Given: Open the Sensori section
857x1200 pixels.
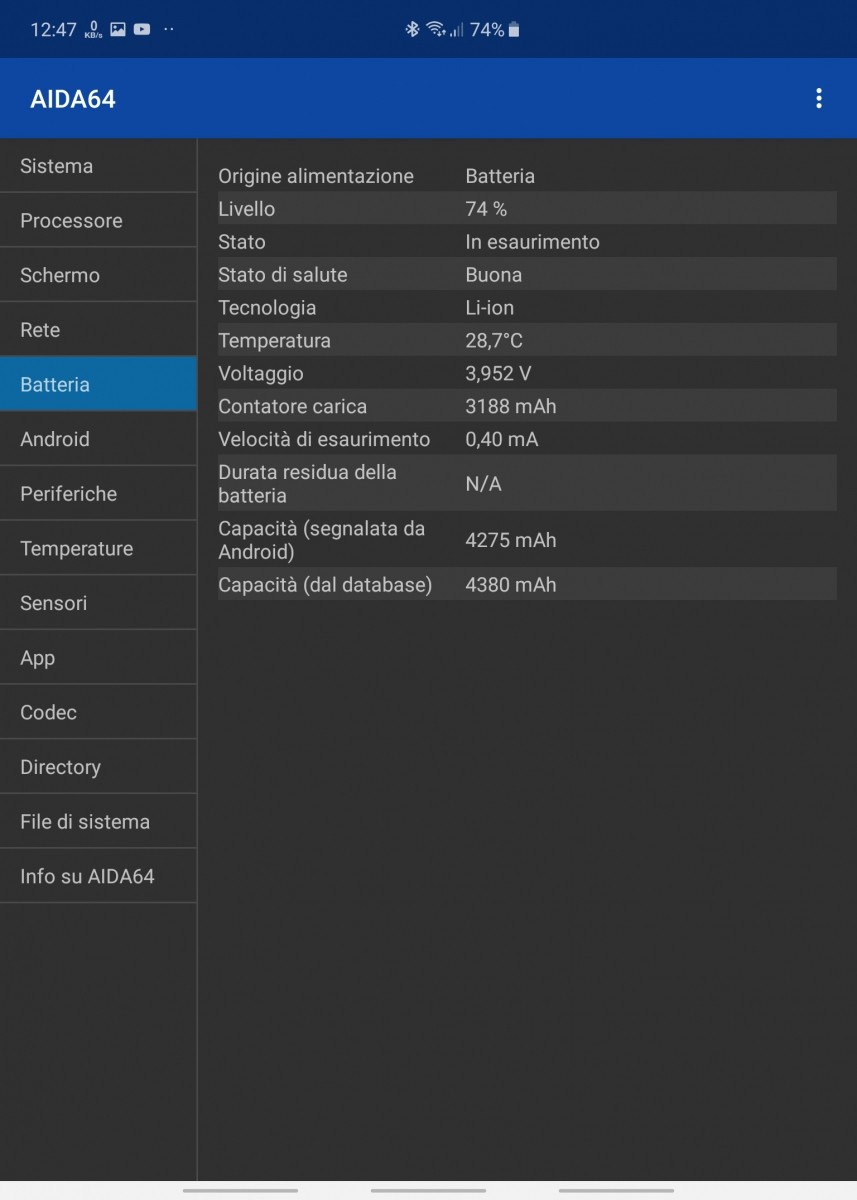Looking at the screenshot, I should click(x=98, y=603).
